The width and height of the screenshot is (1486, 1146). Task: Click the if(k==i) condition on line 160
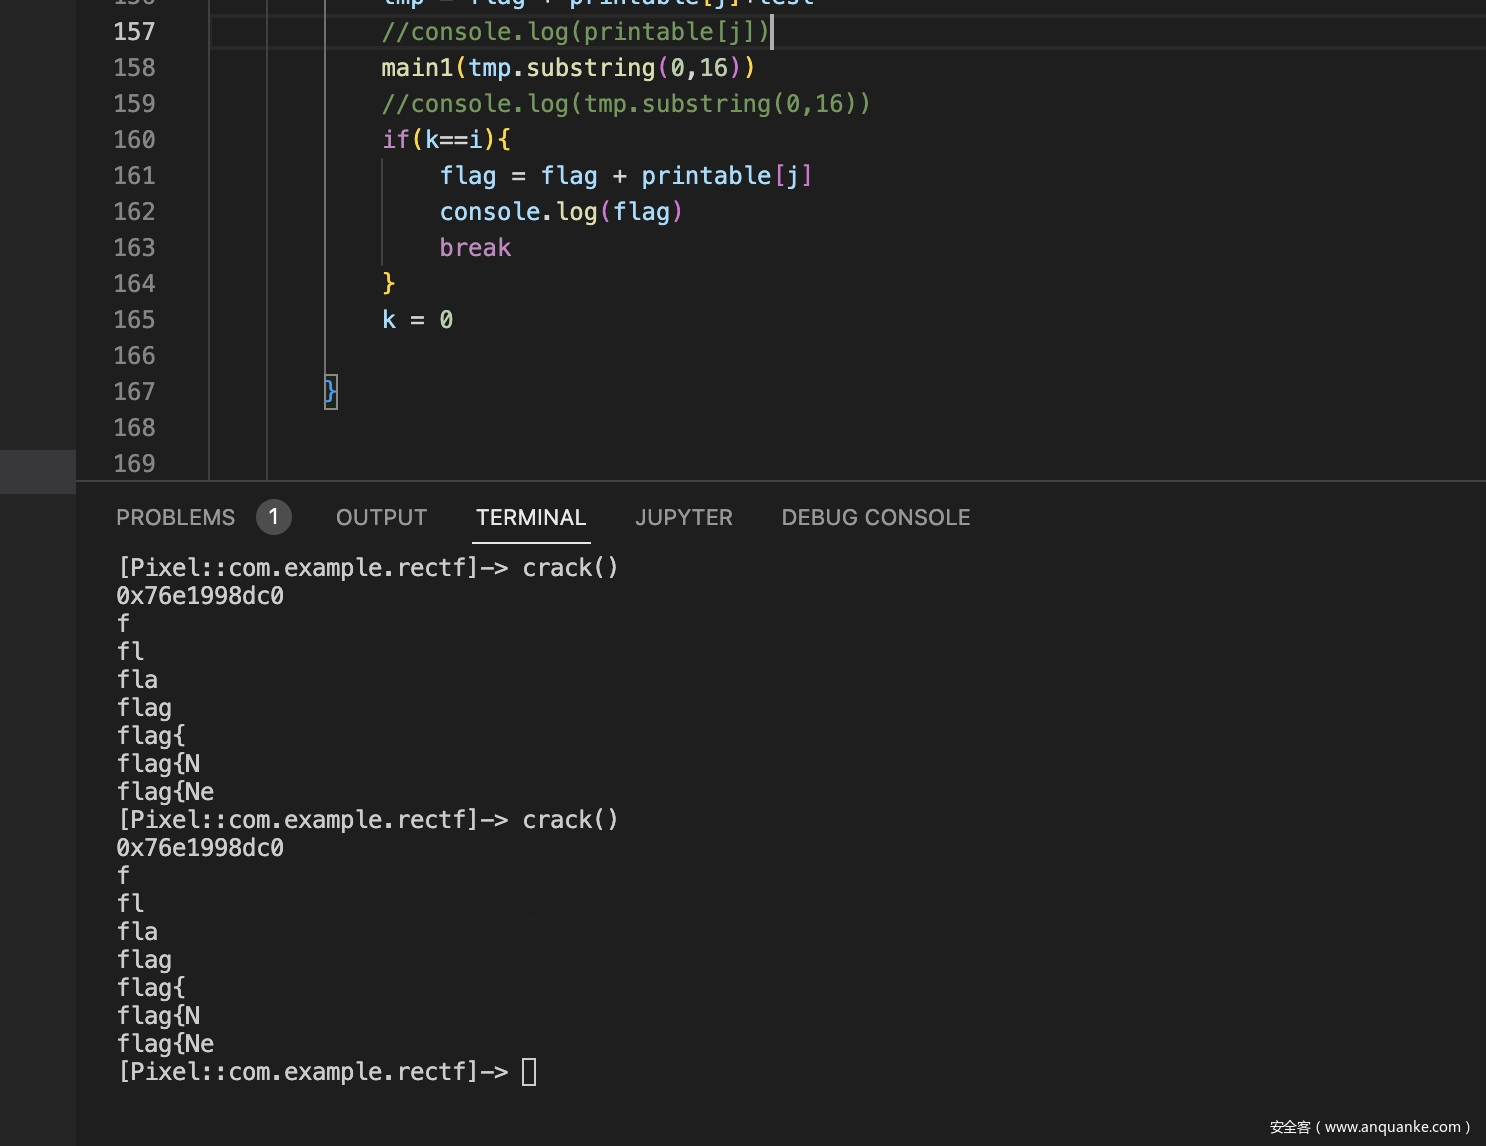coord(446,140)
